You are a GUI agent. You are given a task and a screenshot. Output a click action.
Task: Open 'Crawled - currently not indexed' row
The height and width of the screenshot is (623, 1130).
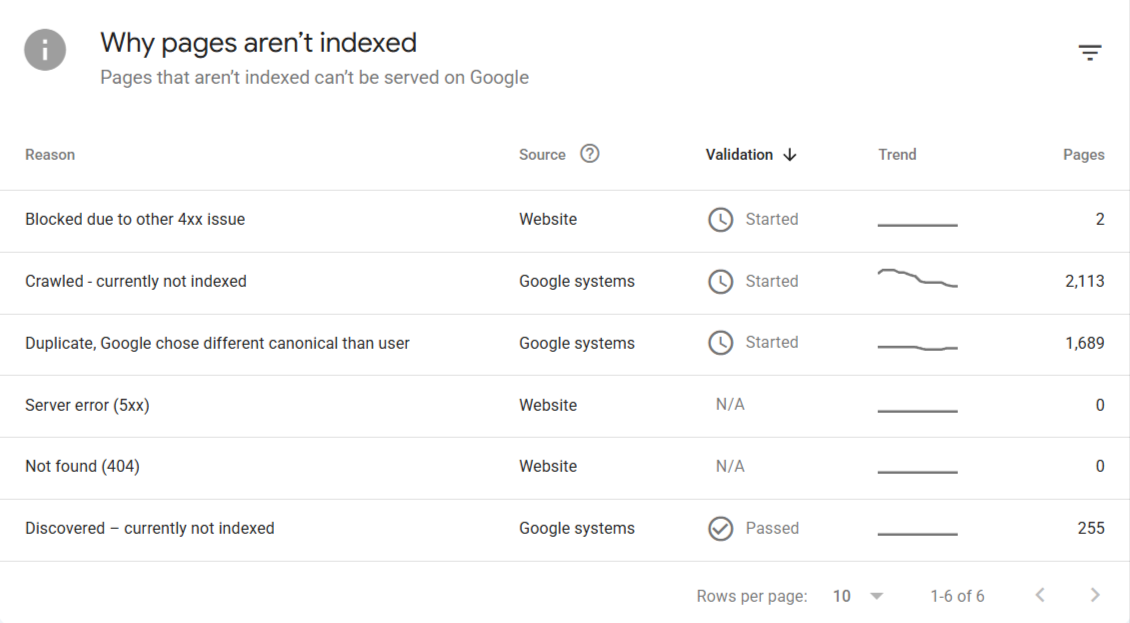pyautogui.click(x=565, y=283)
